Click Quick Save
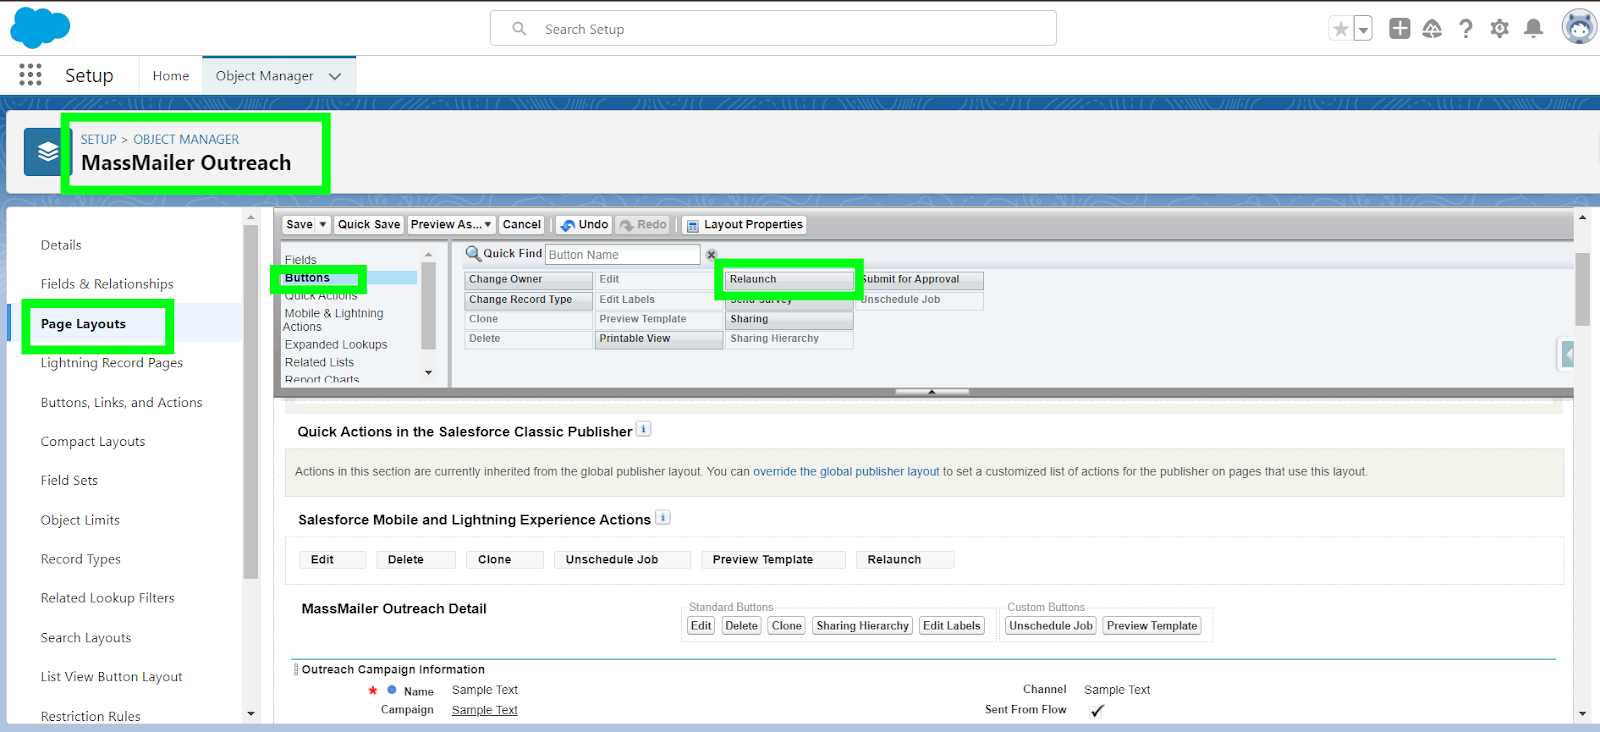This screenshot has height=732, width=1600. (369, 225)
